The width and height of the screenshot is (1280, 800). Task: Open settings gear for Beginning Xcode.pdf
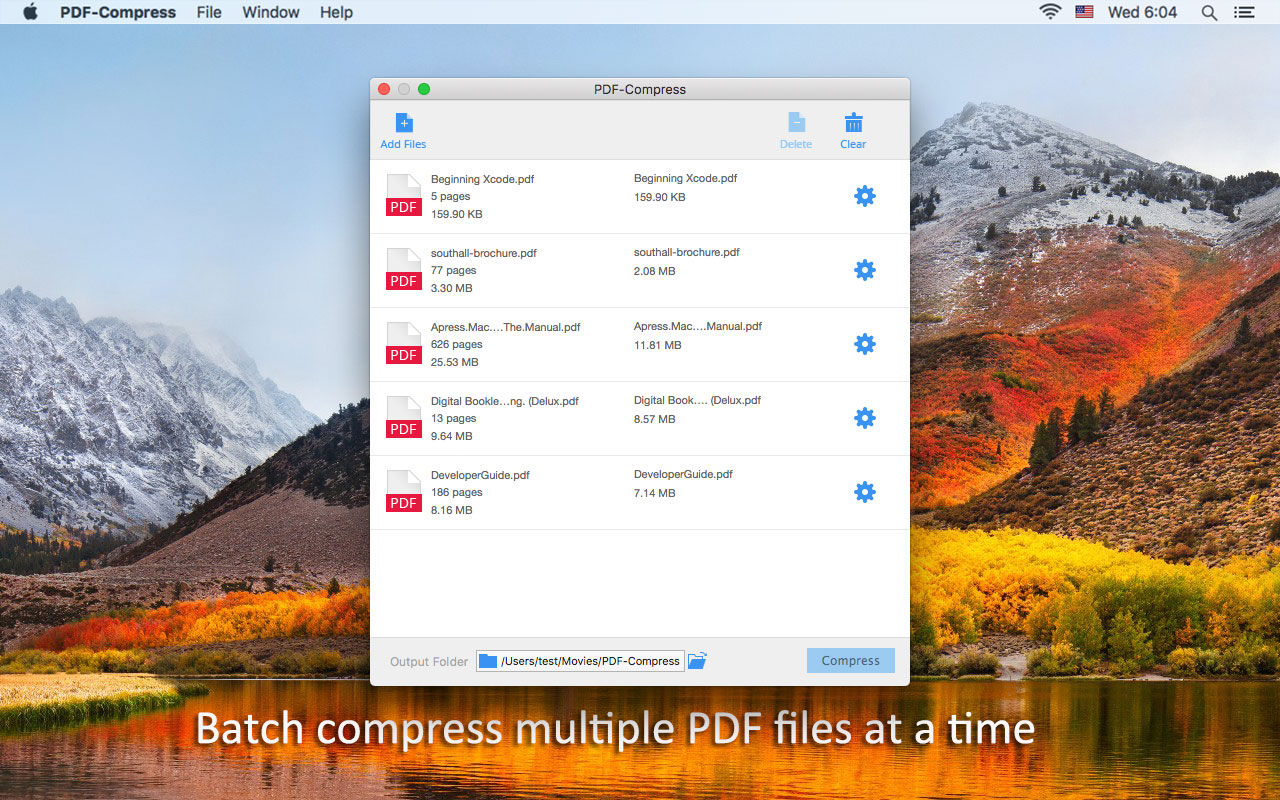865,196
